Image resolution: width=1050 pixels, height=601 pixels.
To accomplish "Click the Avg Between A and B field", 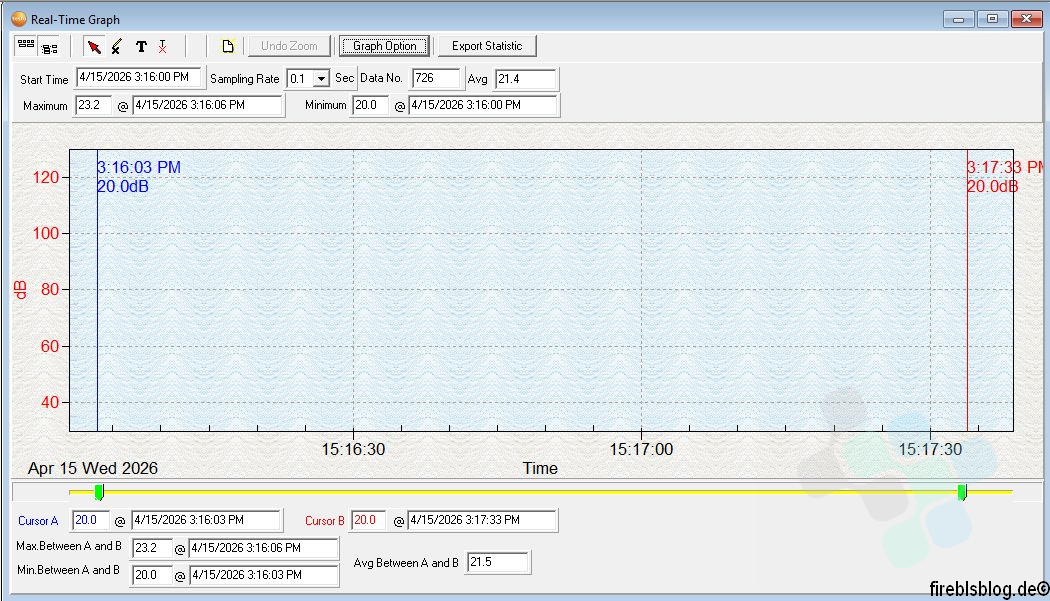I will (x=498, y=562).
